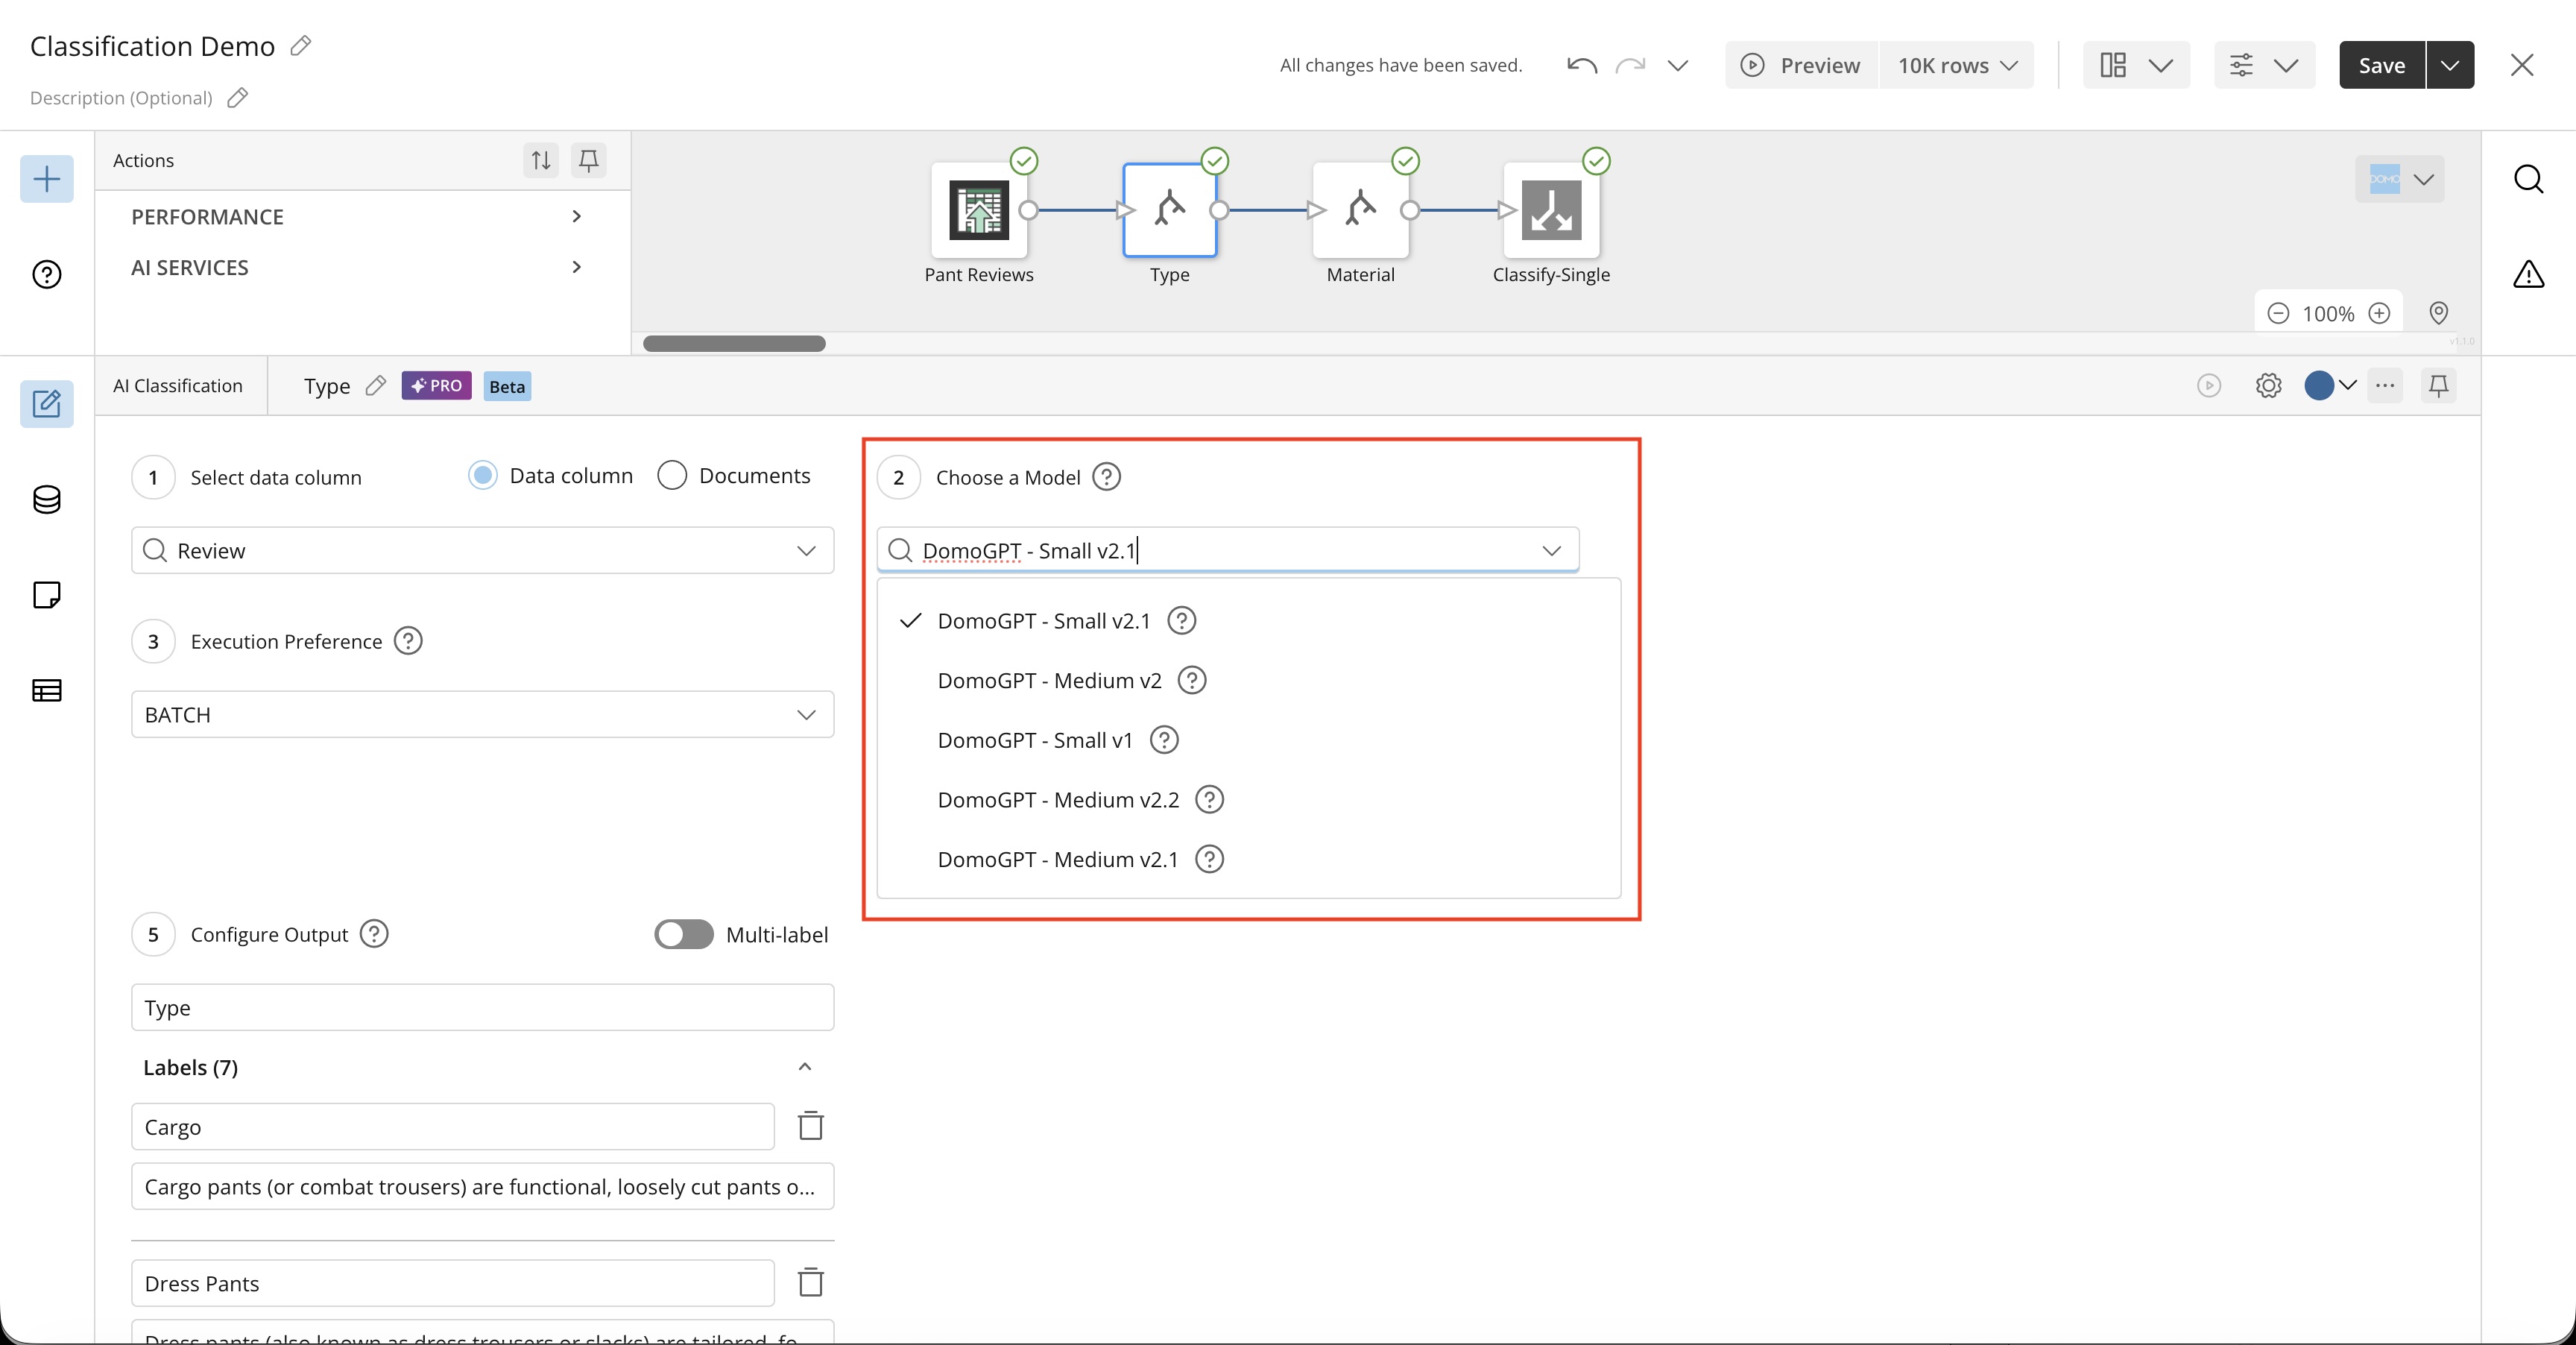Run the Preview button

point(1801,65)
